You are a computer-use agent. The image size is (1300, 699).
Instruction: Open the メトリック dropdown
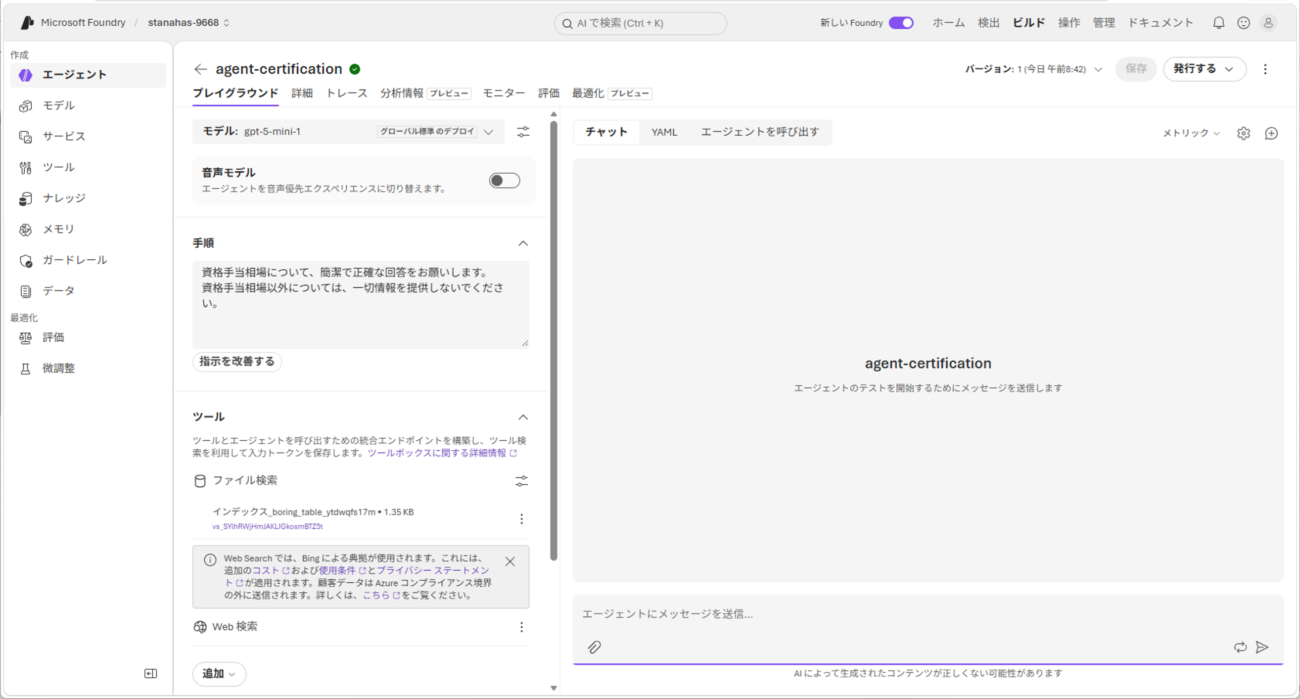[x=1191, y=133]
